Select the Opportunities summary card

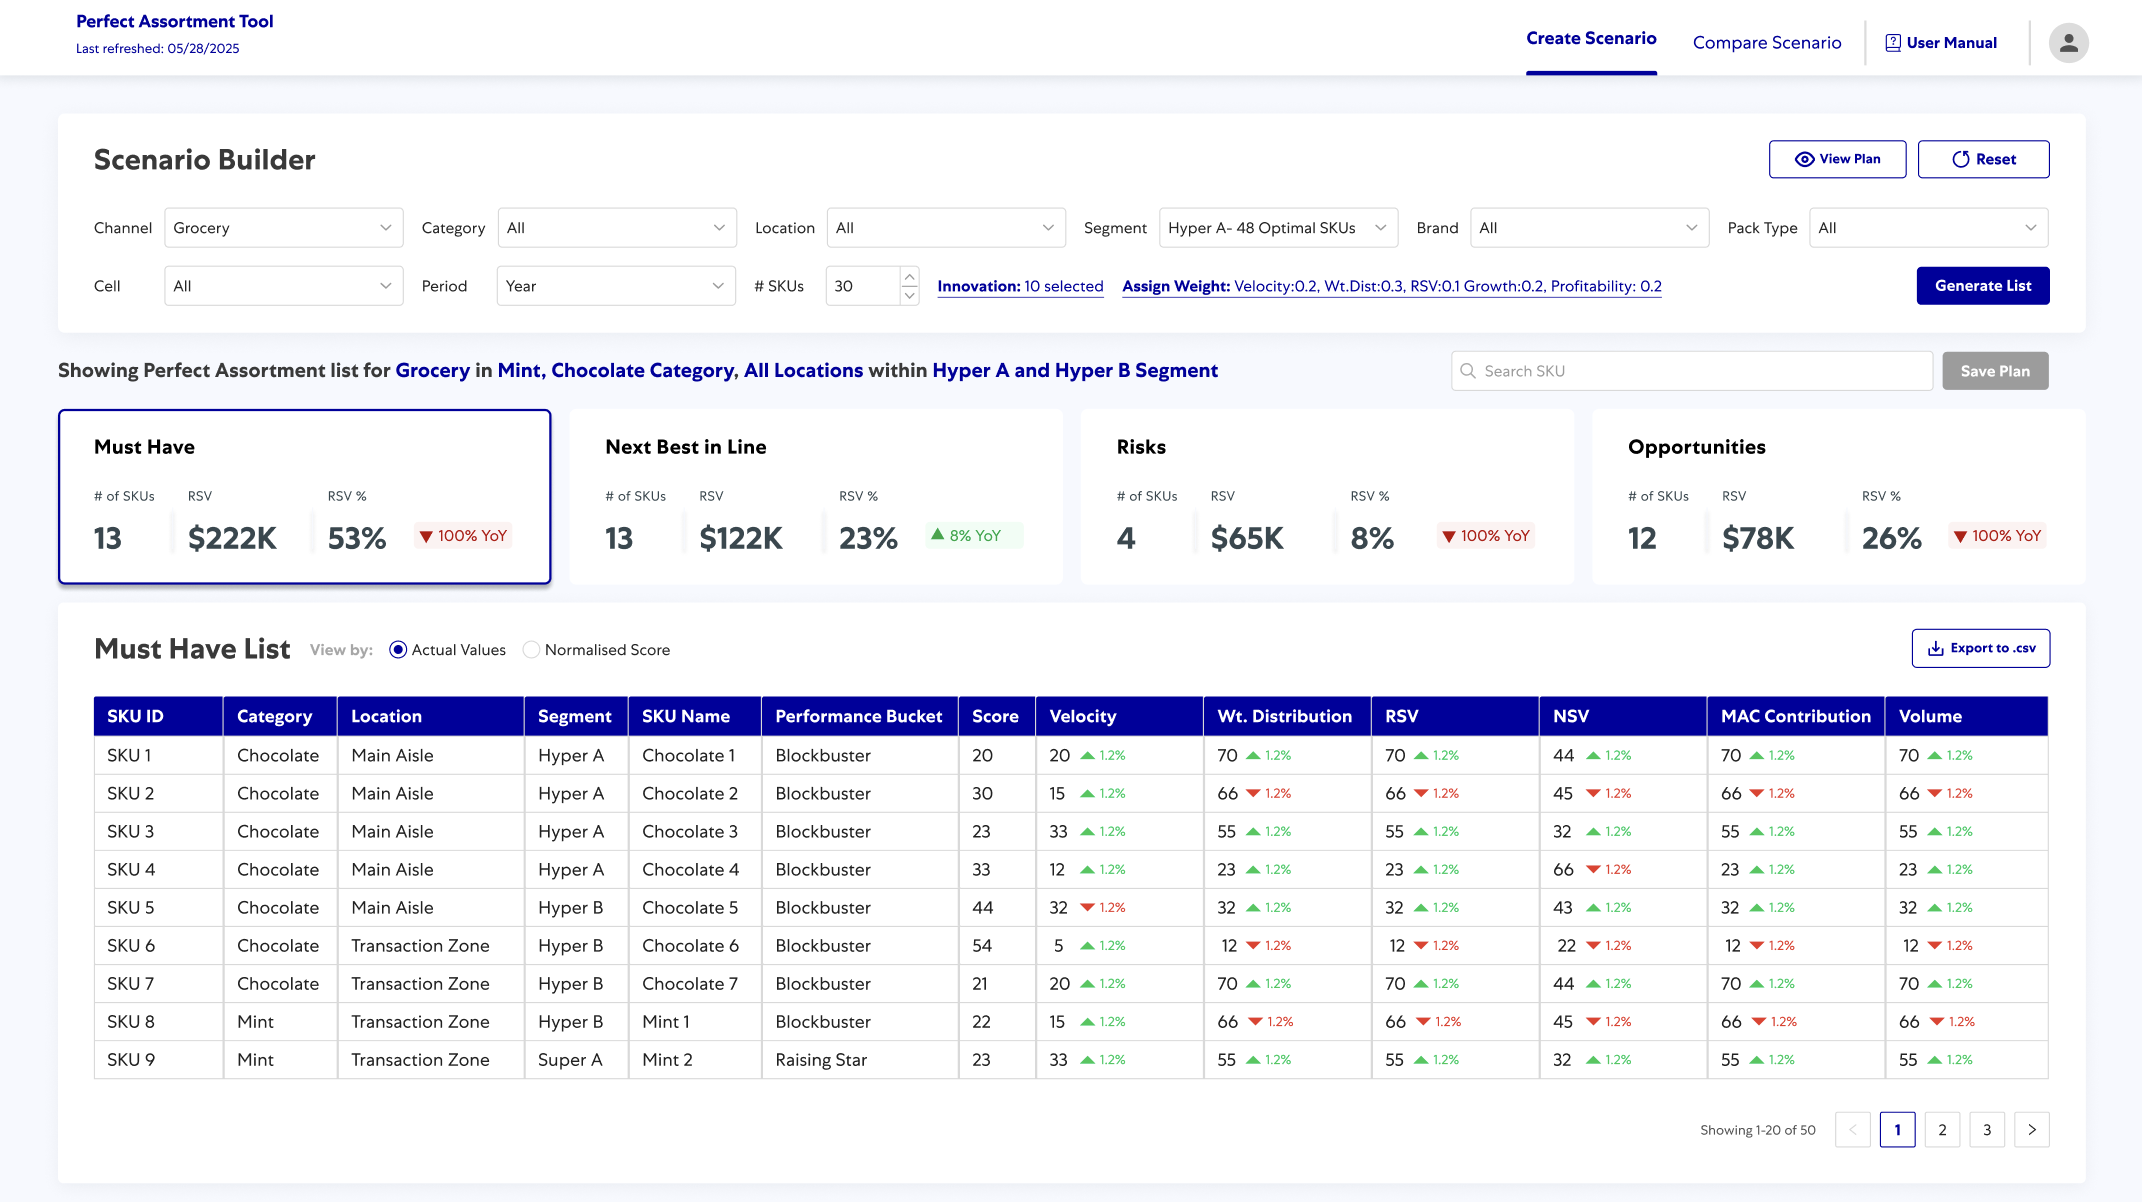coord(1838,496)
